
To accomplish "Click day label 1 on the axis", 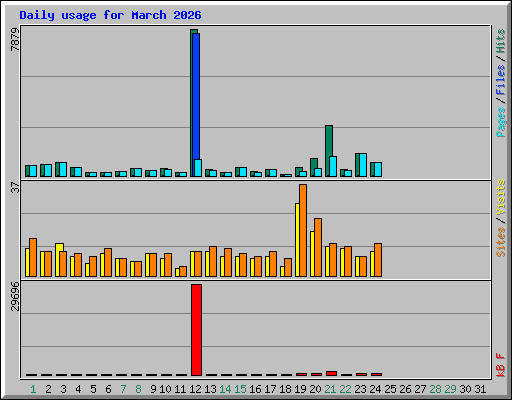I will coord(33,389).
